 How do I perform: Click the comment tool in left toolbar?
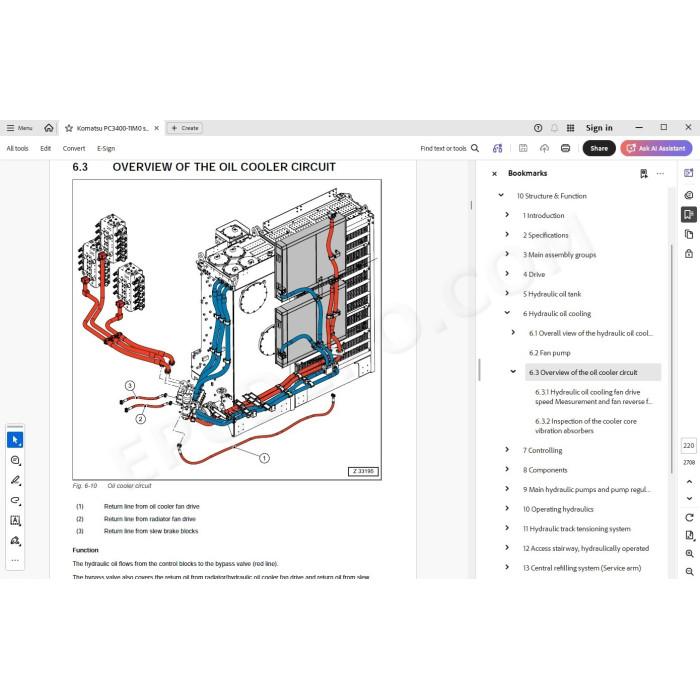(x=15, y=460)
